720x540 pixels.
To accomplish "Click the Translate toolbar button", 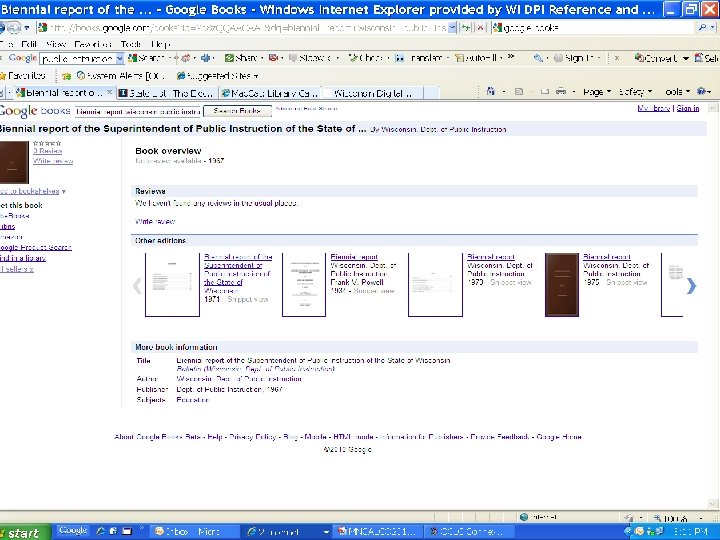I will (419, 58).
